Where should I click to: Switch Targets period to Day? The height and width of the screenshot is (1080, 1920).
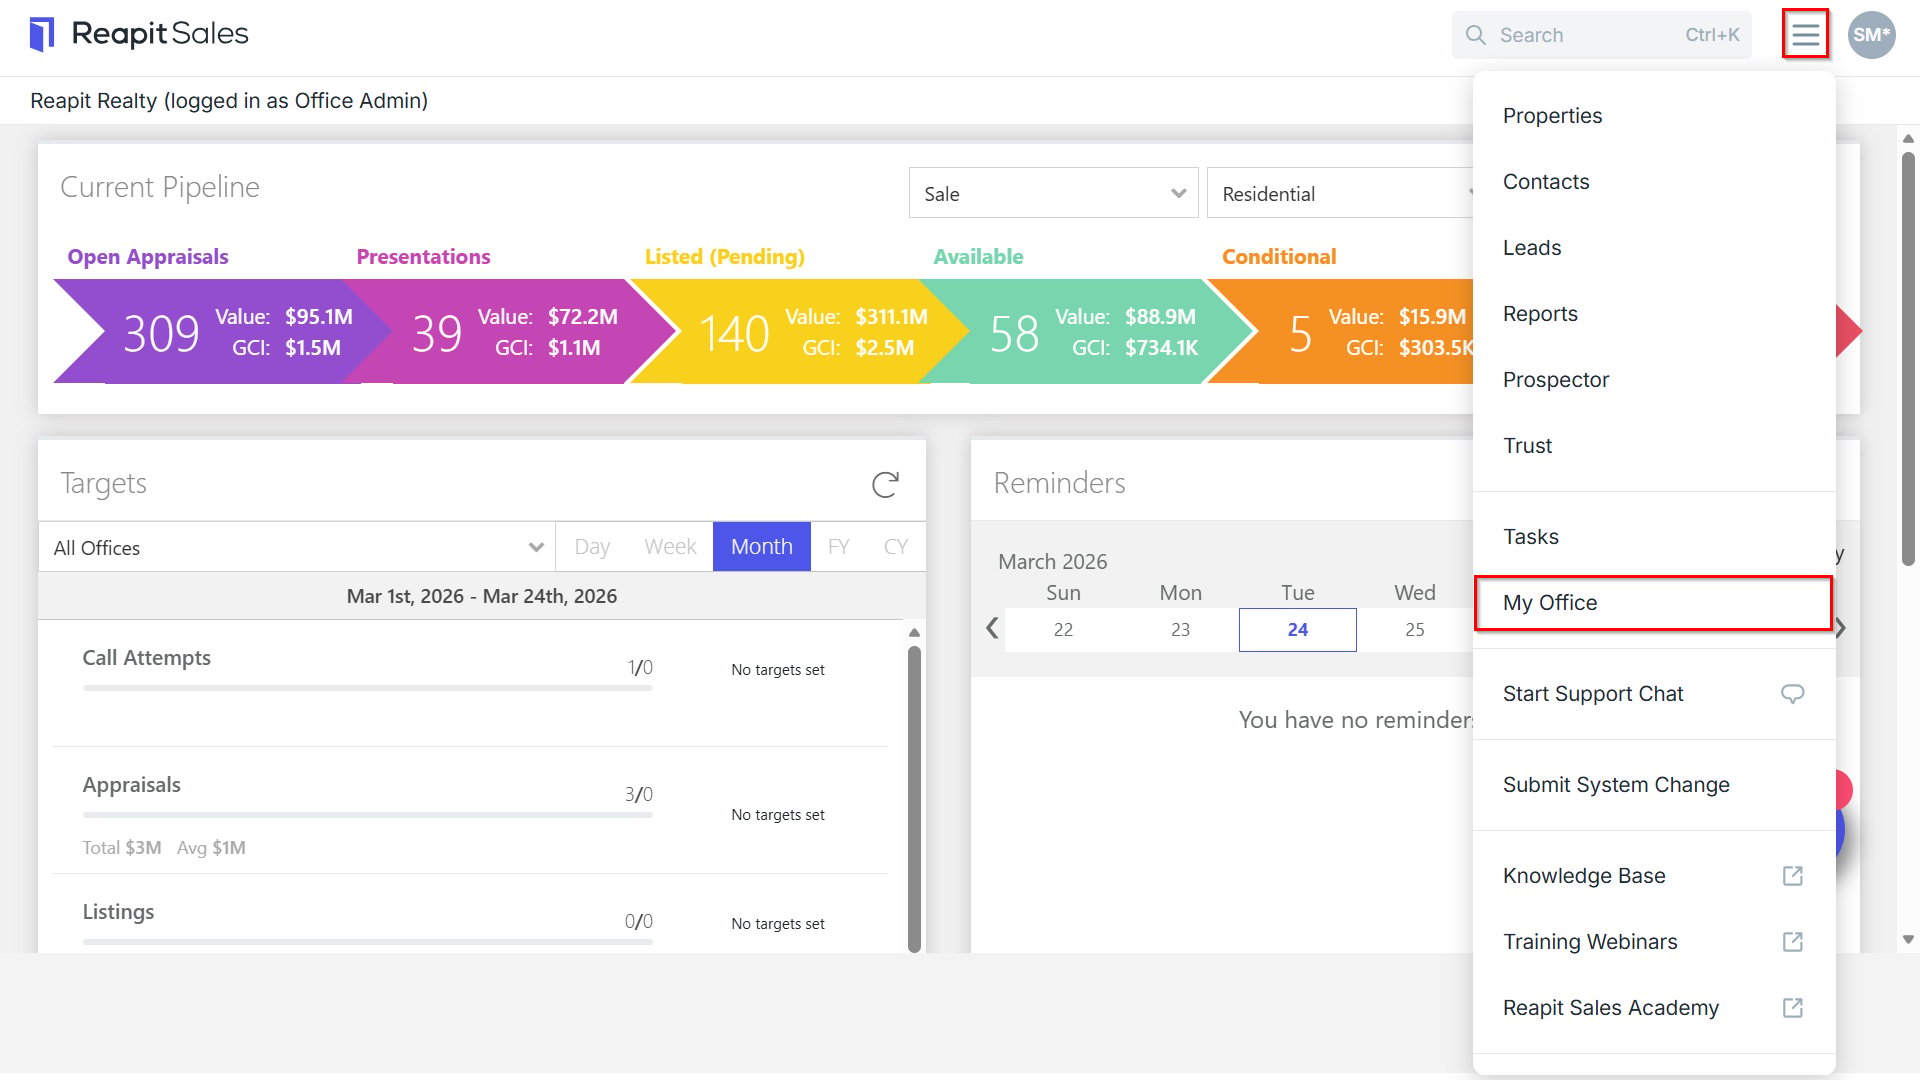tap(592, 547)
